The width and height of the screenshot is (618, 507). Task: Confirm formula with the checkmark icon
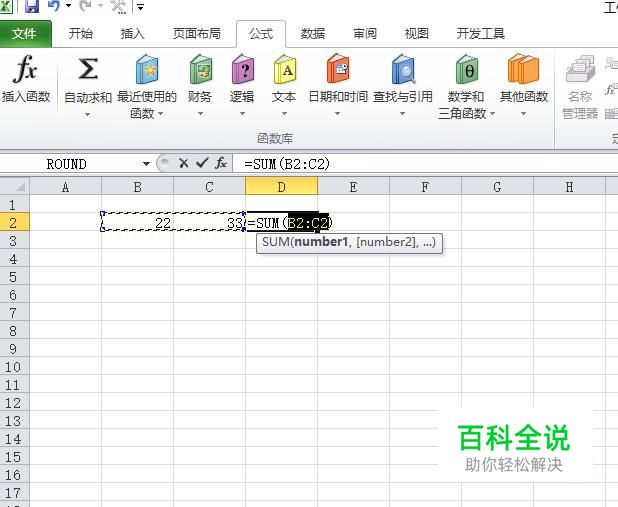pos(202,163)
